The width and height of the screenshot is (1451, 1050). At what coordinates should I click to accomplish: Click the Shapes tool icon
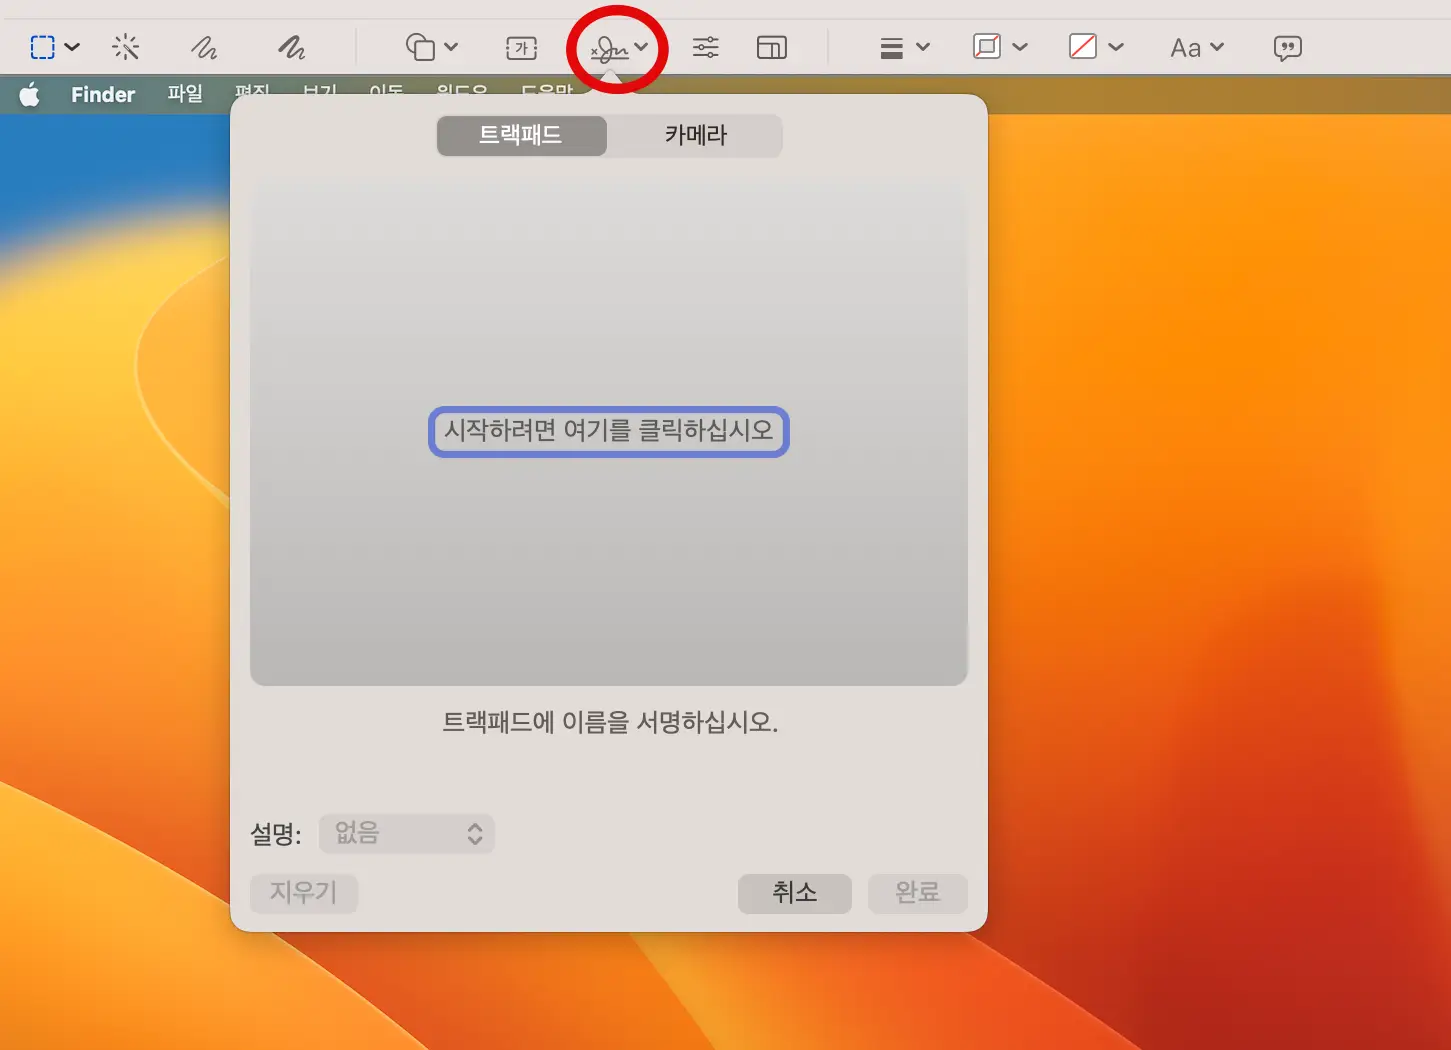(x=420, y=47)
